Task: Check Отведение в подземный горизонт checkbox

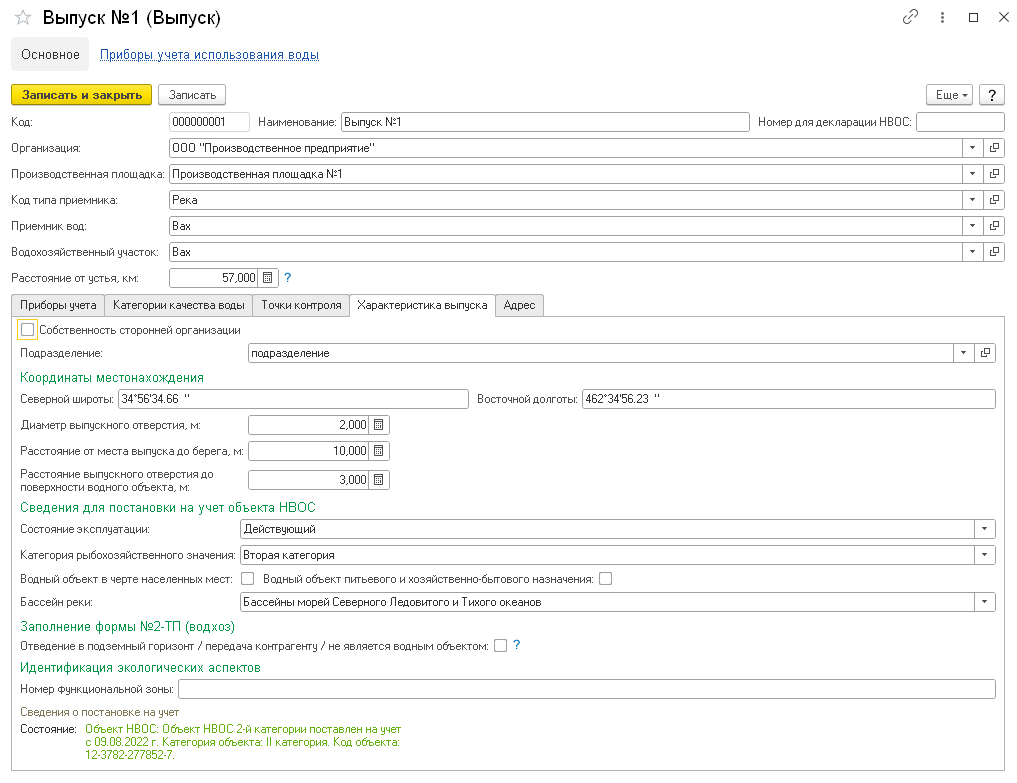Action: [x=501, y=646]
